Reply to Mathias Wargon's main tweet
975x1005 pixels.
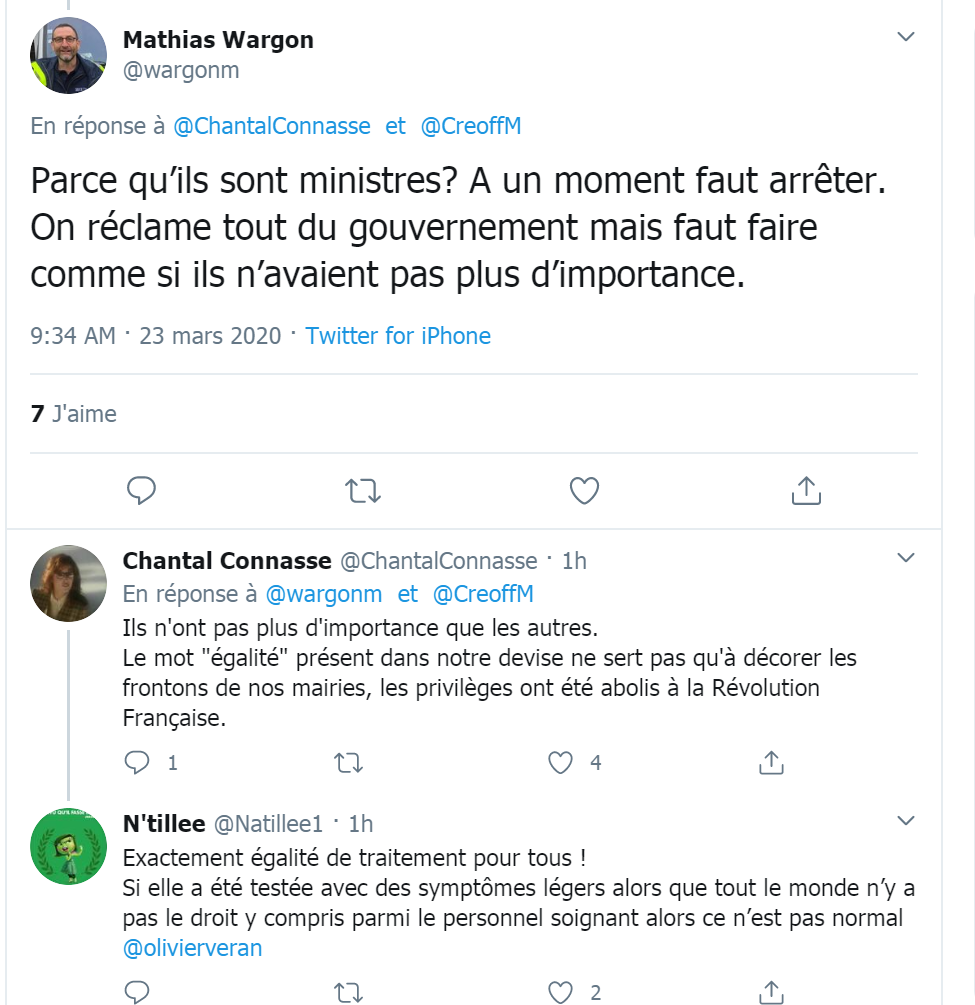coord(142,490)
